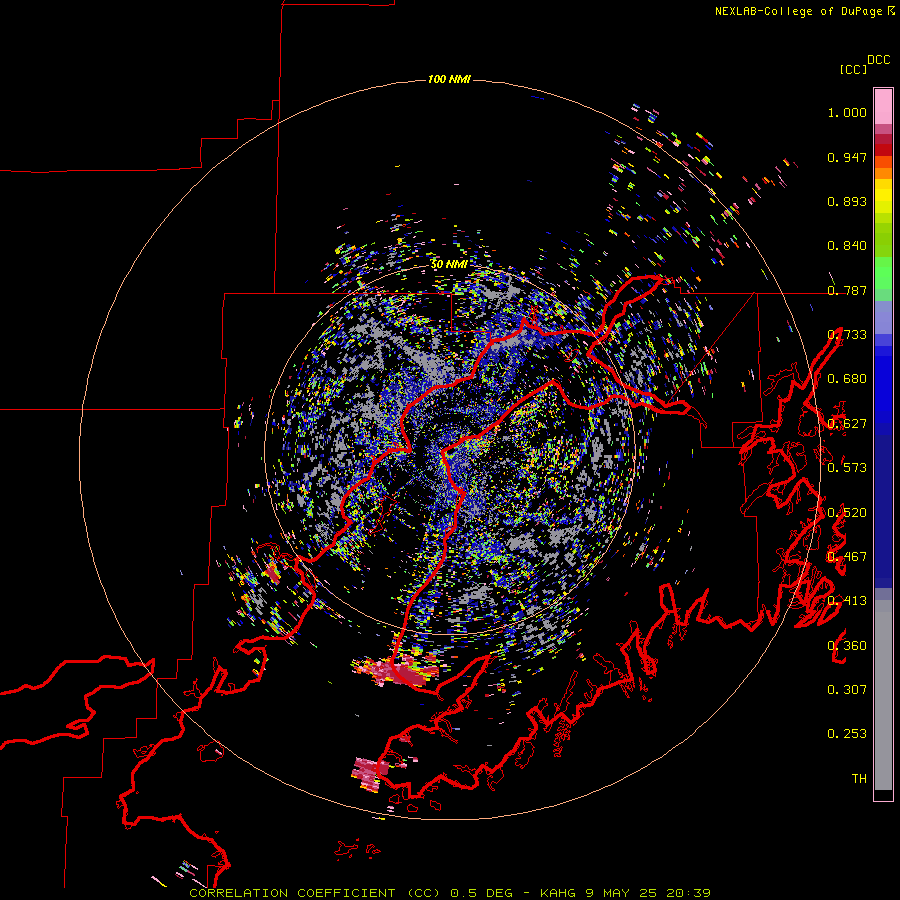Select the 1.000 scale value
This screenshot has height=900, width=900.
tap(847, 112)
